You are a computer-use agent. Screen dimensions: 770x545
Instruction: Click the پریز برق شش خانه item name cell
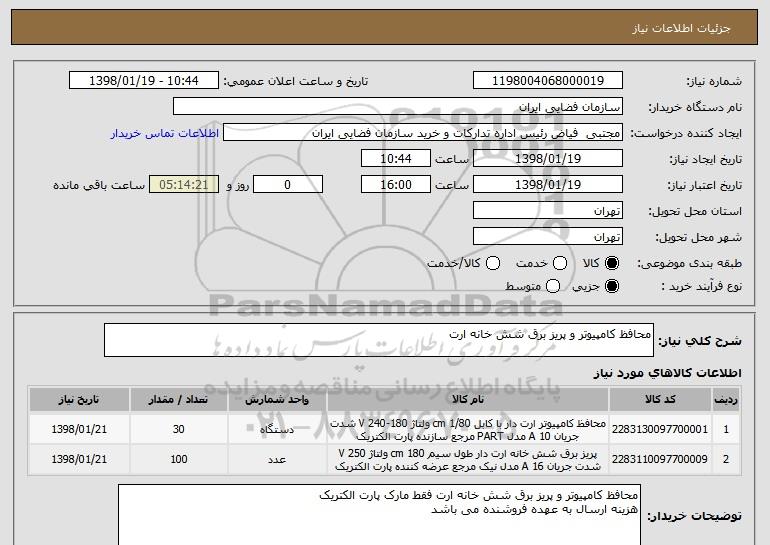[468, 459]
